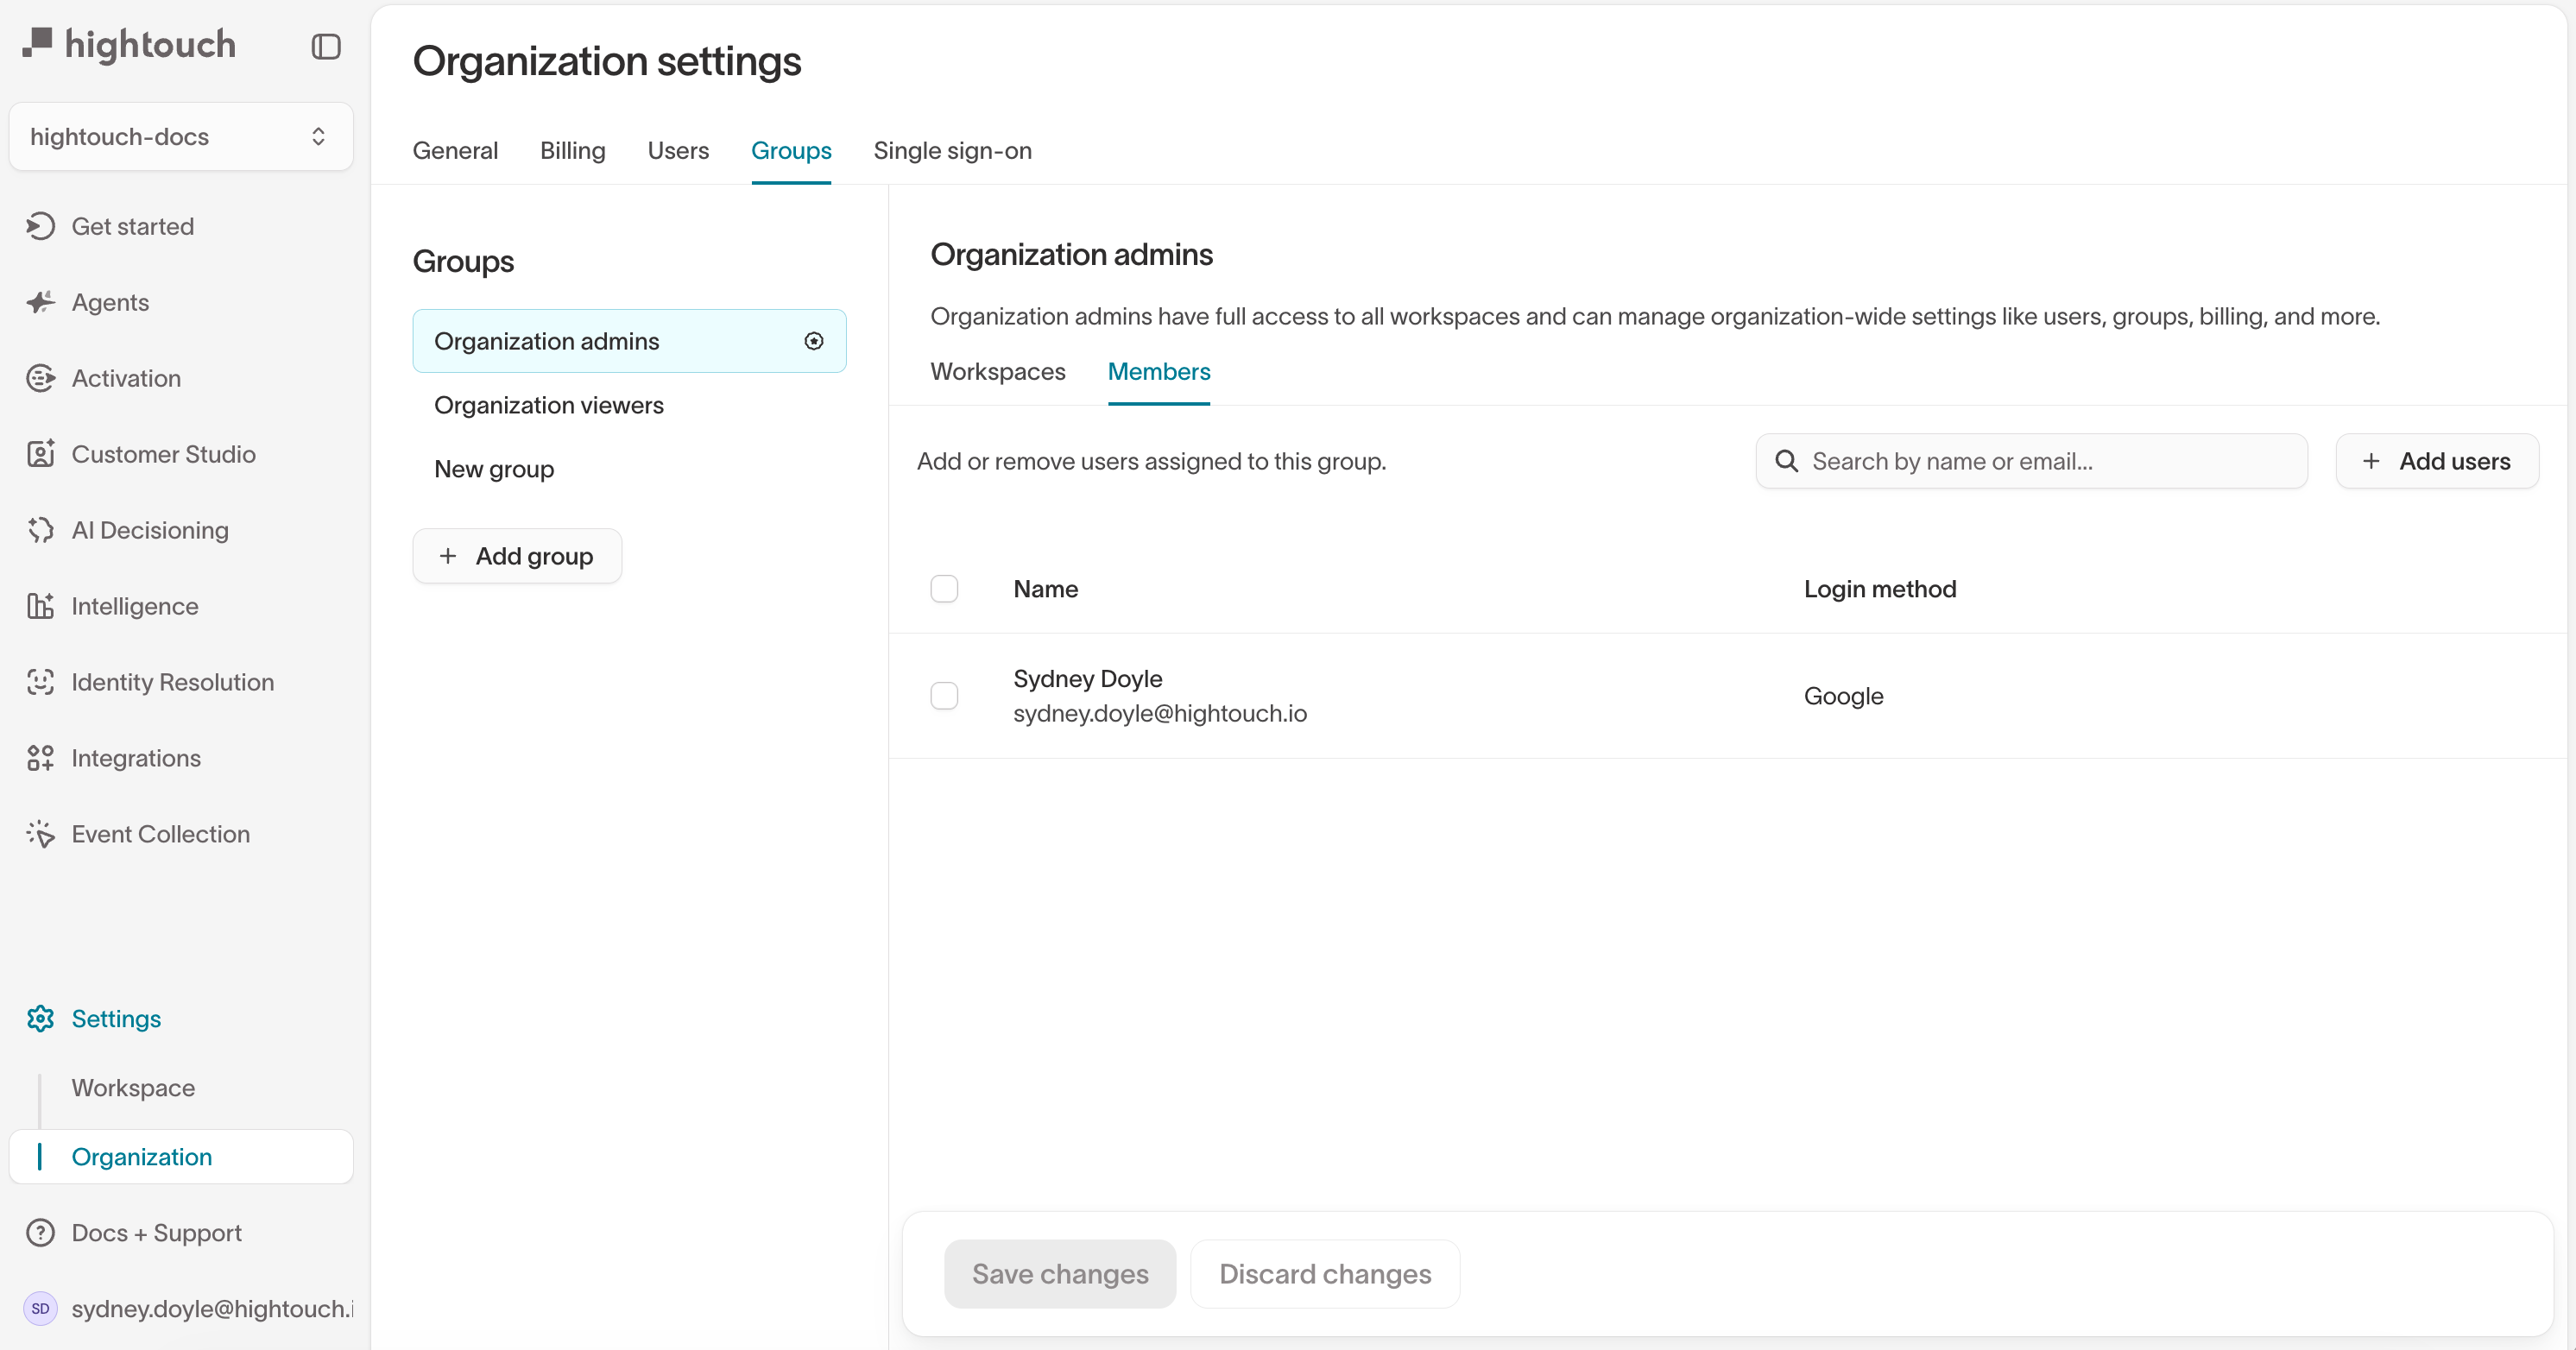Image resolution: width=2576 pixels, height=1350 pixels.
Task: Switch to the General tab
Action: pyautogui.click(x=455, y=150)
